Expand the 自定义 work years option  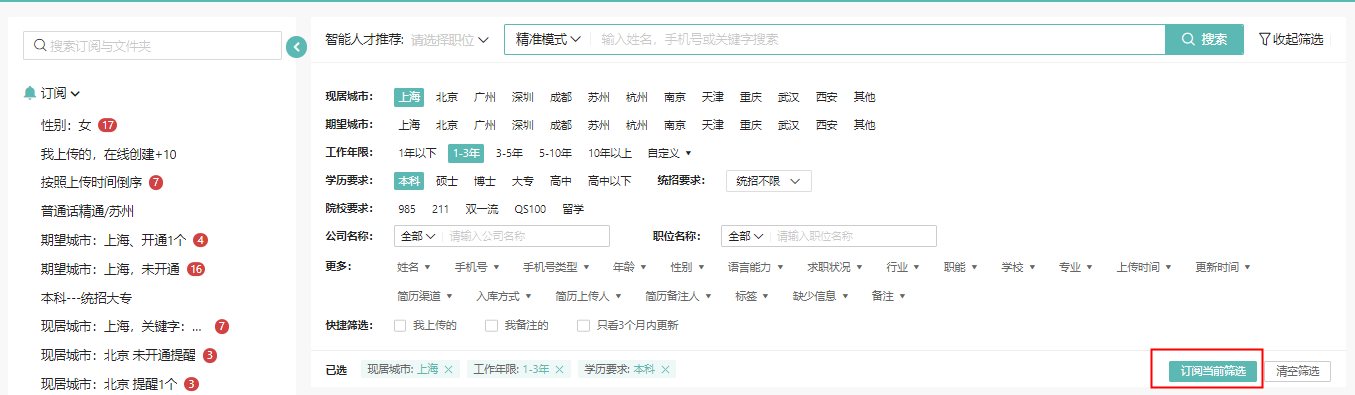click(x=669, y=153)
